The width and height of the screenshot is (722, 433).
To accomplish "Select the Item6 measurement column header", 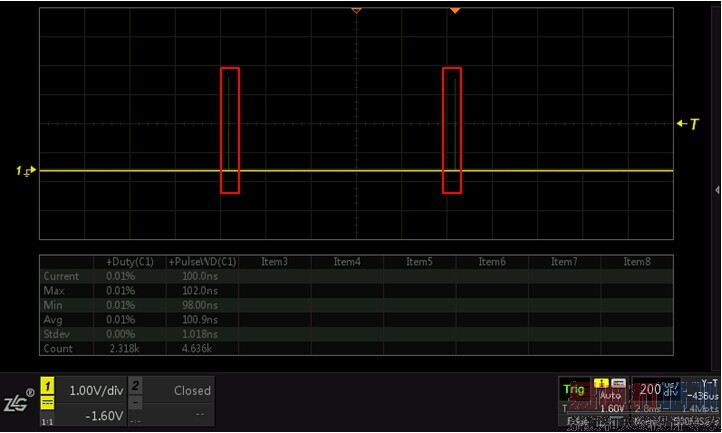I will [492, 262].
